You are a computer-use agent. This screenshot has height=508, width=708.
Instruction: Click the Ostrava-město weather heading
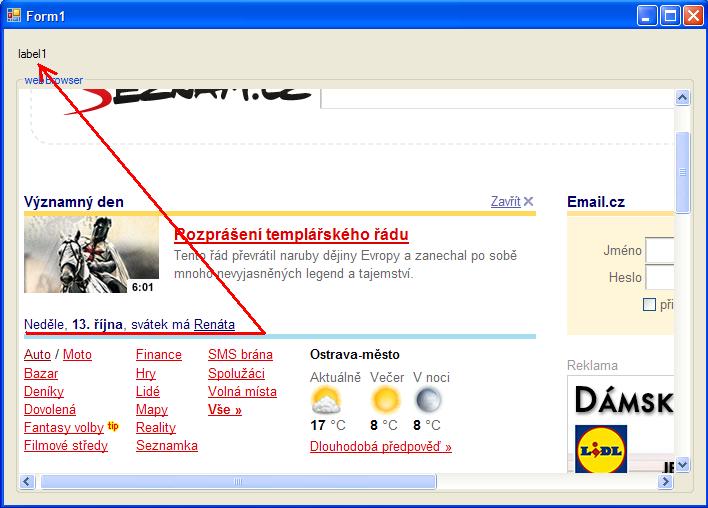click(354, 354)
